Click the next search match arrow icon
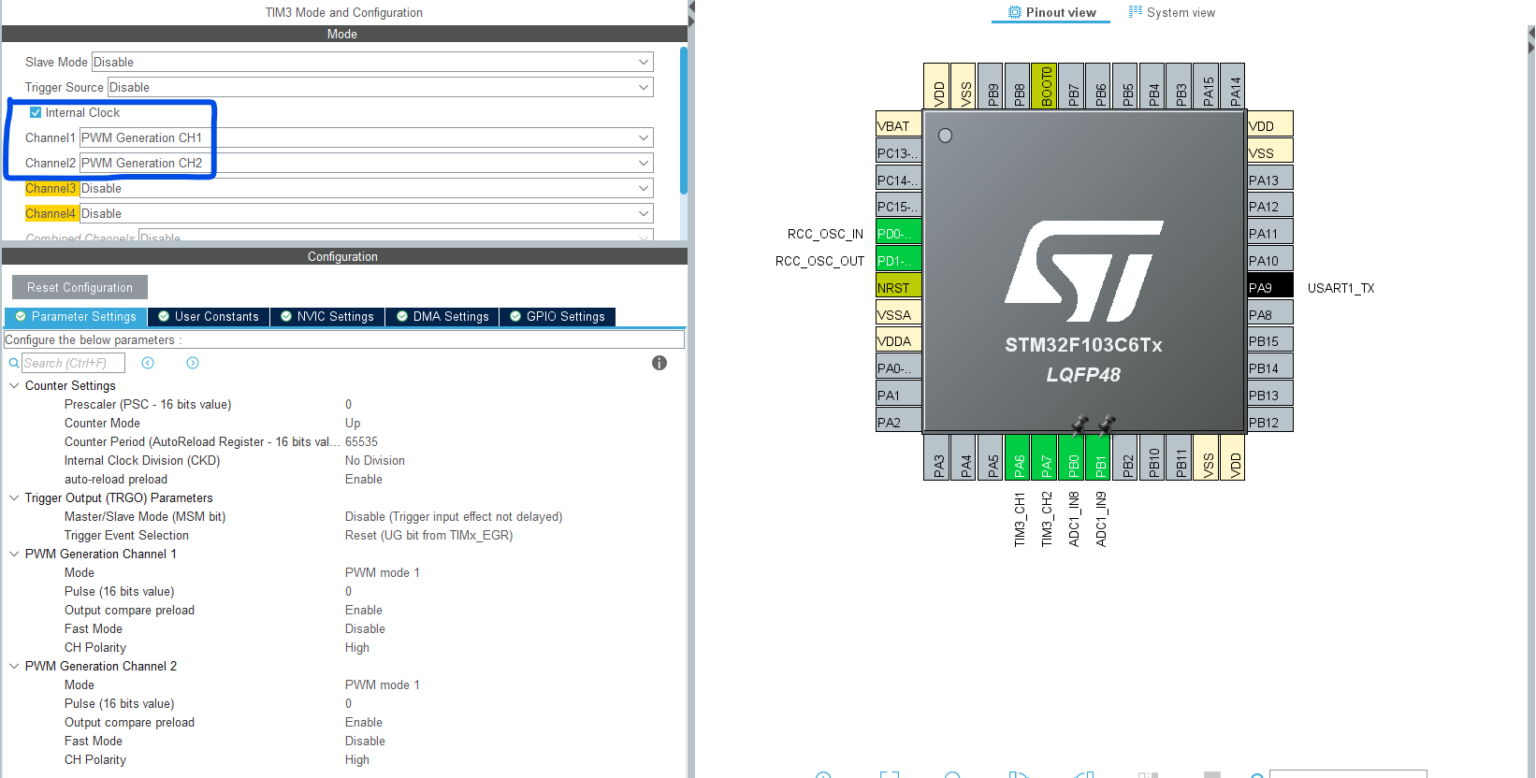Viewport: 1536px width, 778px height. [x=192, y=362]
